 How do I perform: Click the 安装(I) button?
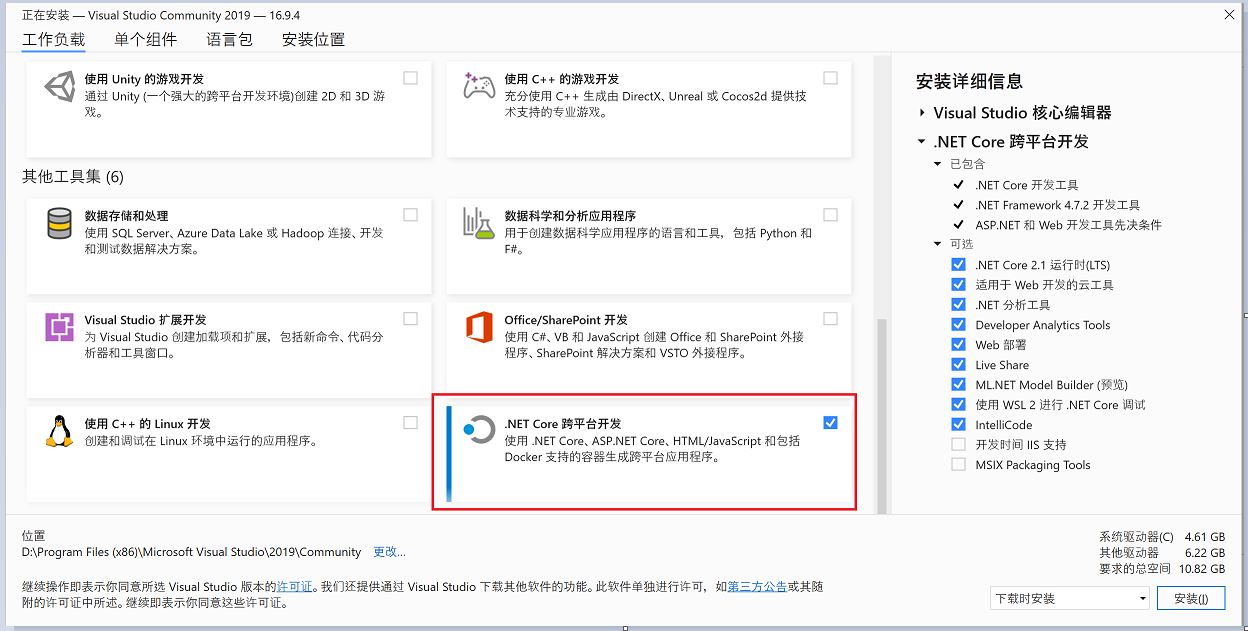coord(1191,599)
